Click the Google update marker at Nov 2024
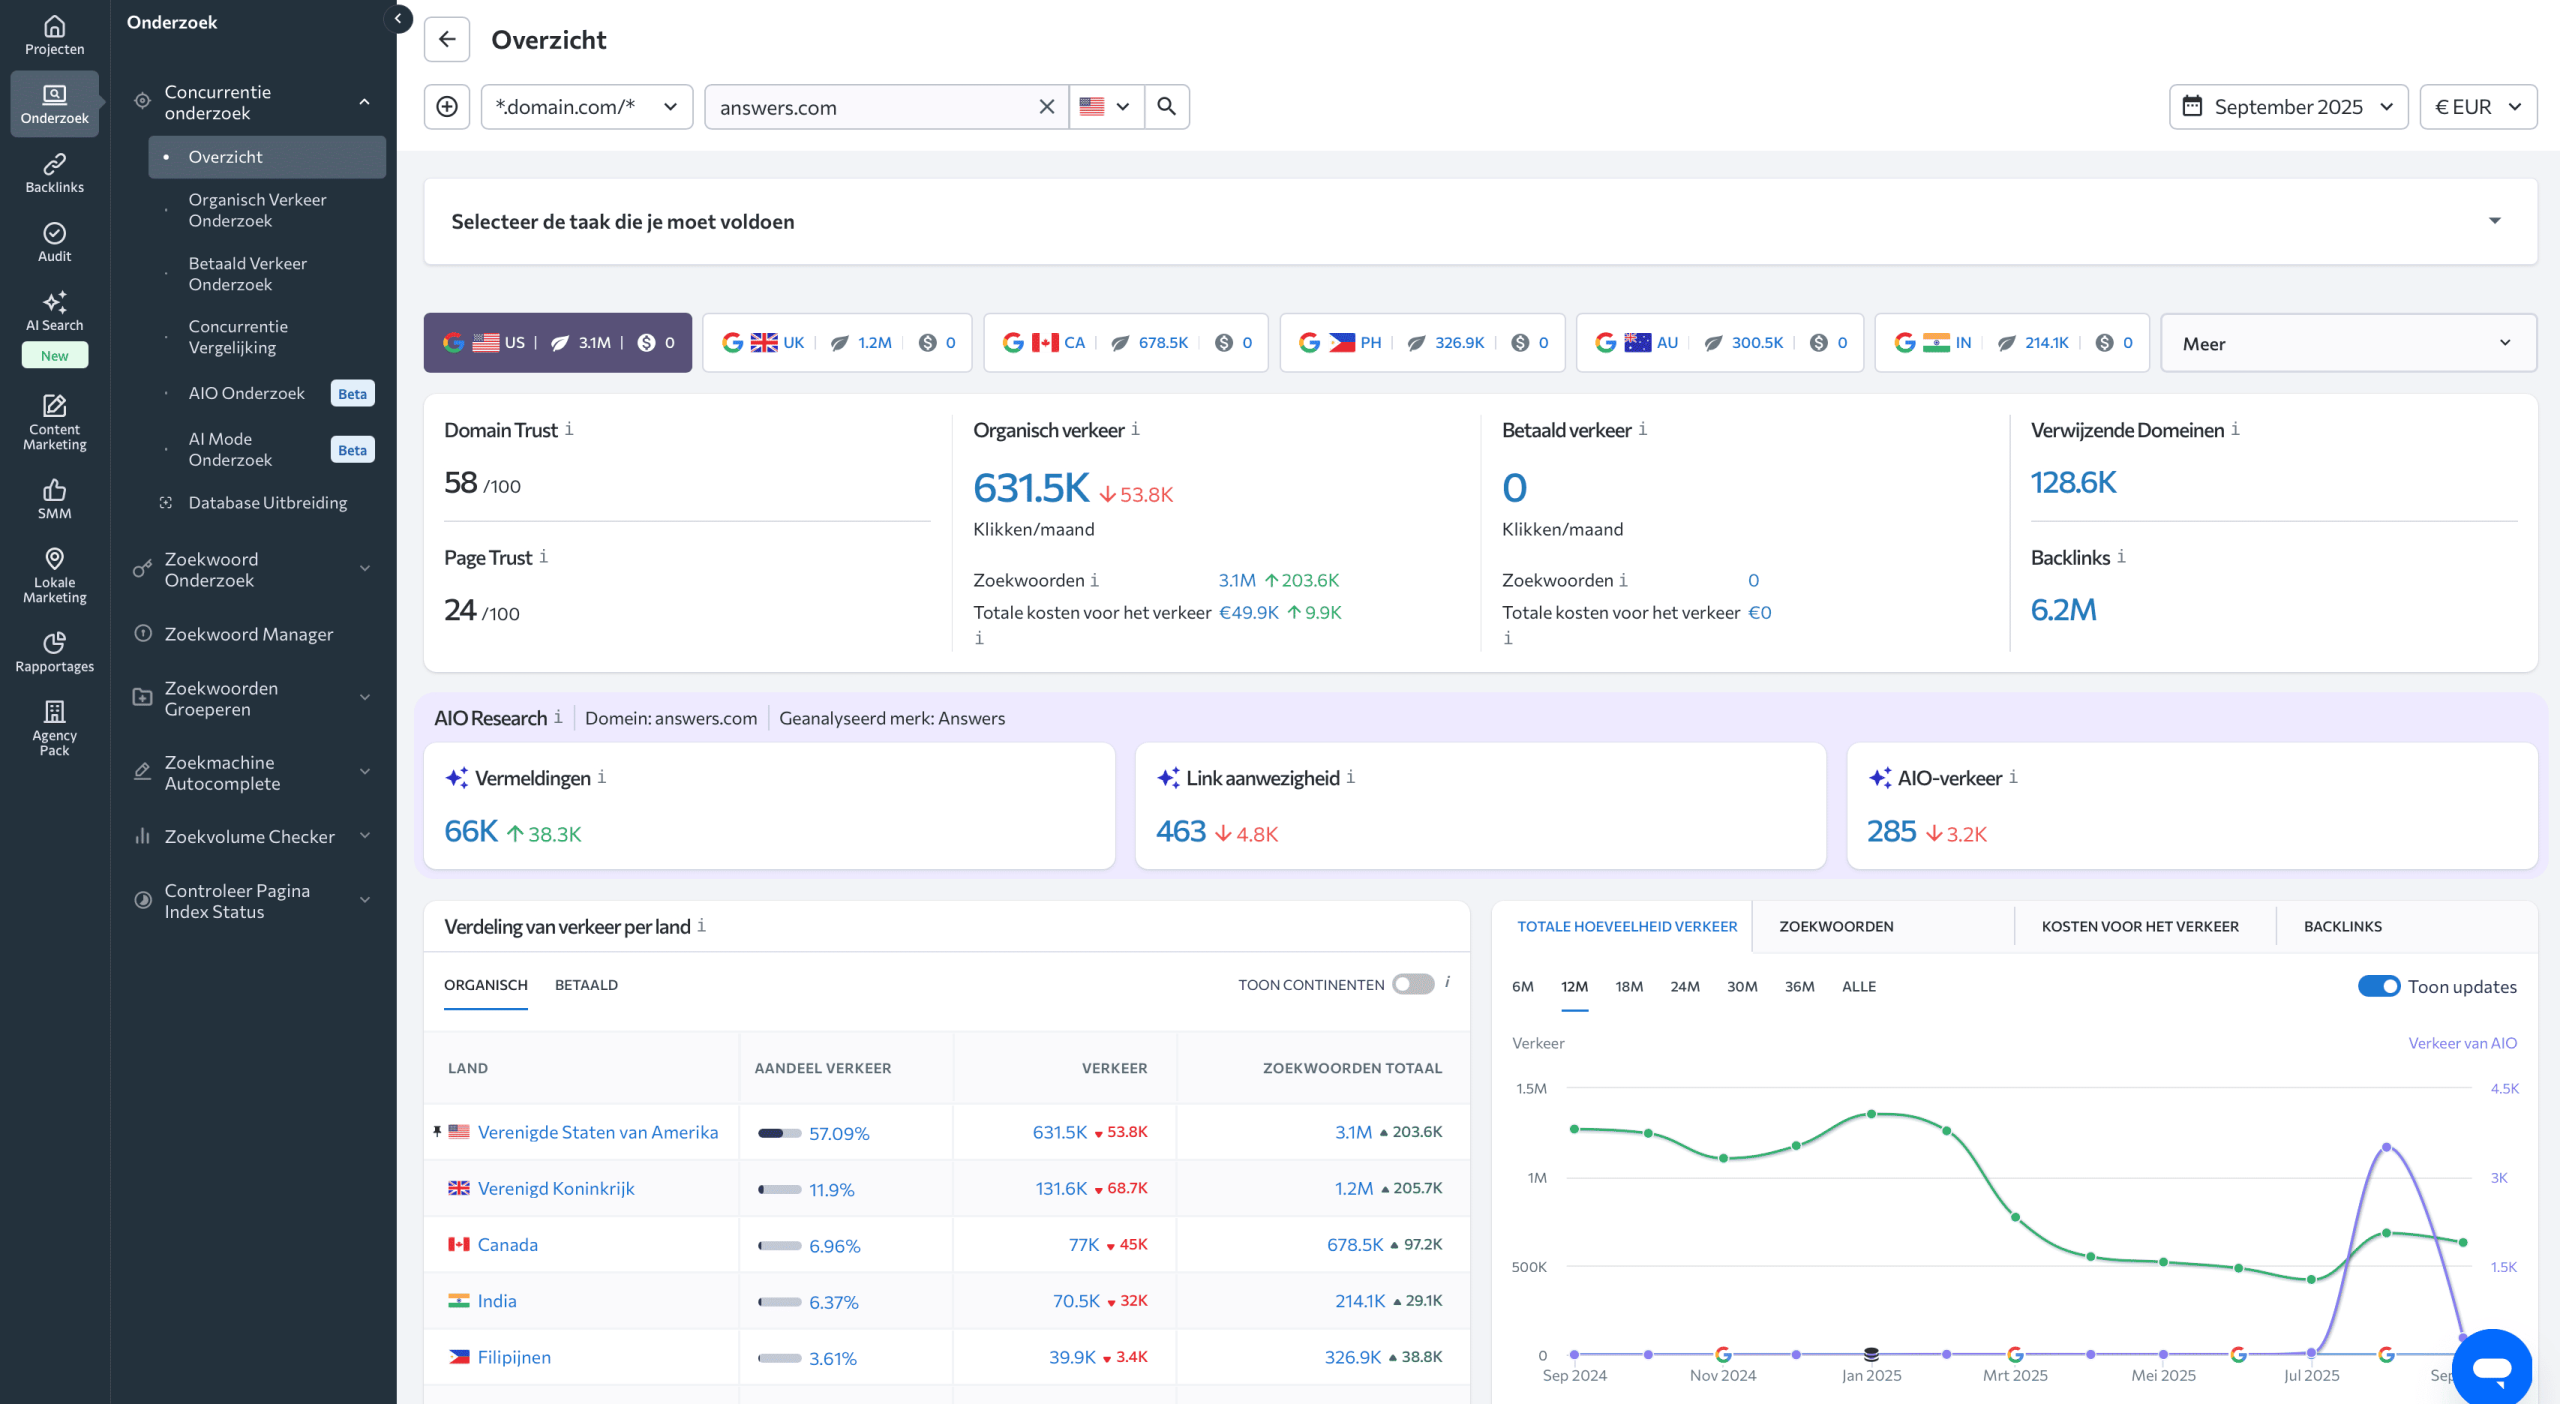 point(1723,1354)
